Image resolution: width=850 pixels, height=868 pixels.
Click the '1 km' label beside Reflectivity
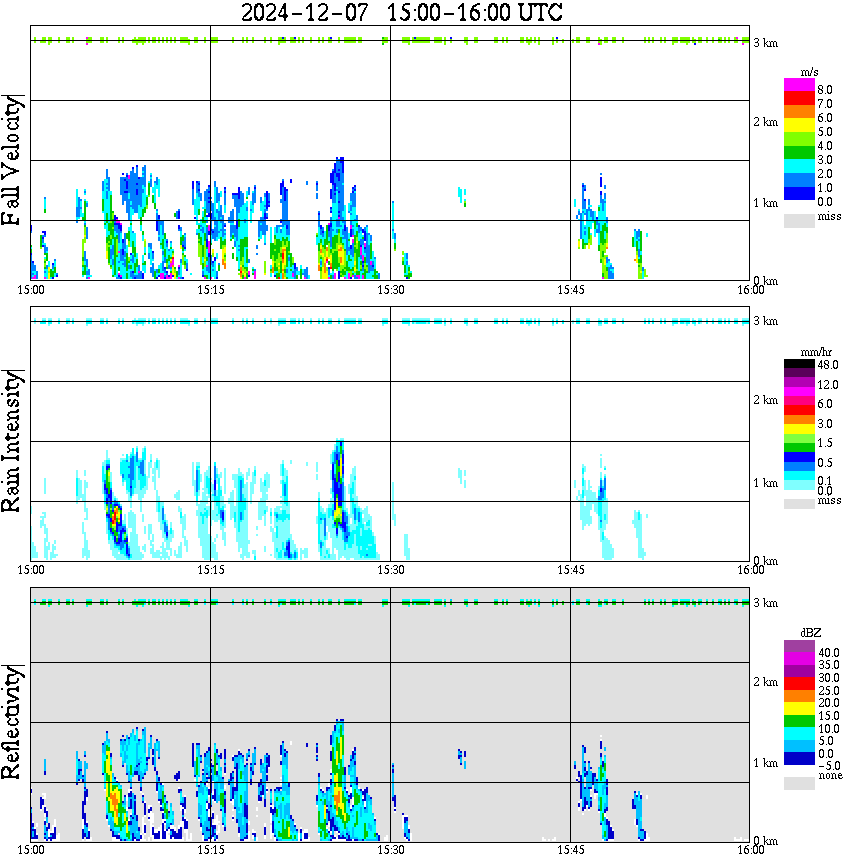coord(765,763)
